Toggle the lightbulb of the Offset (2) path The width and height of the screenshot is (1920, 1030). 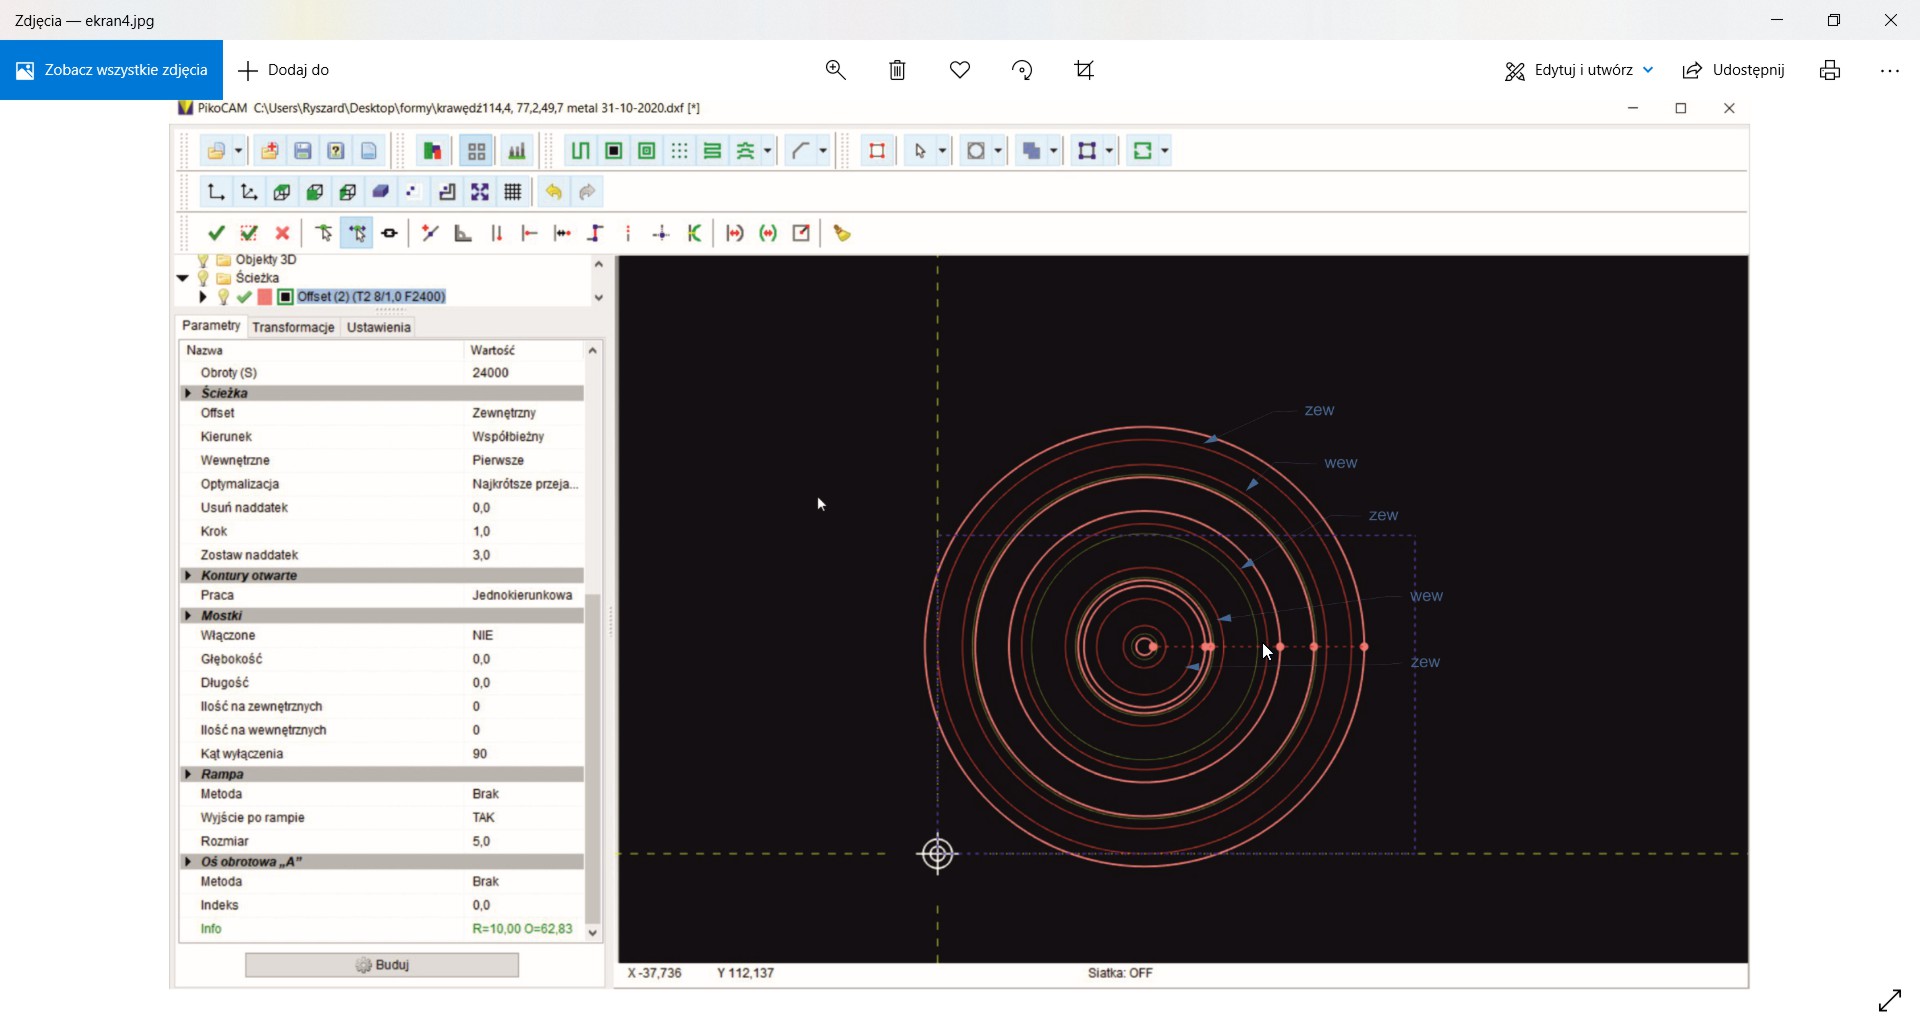(x=224, y=299)
